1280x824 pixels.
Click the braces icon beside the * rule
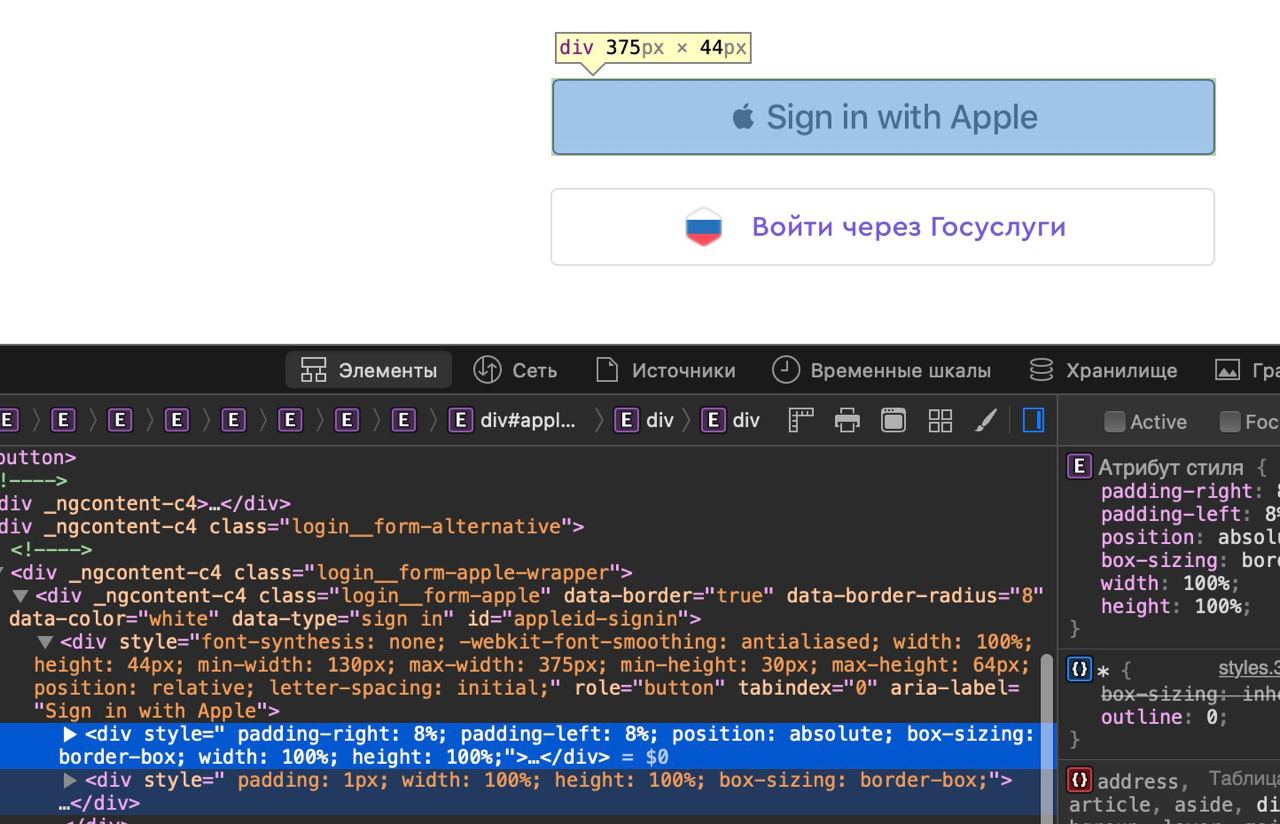click(x=1079, y=670)
